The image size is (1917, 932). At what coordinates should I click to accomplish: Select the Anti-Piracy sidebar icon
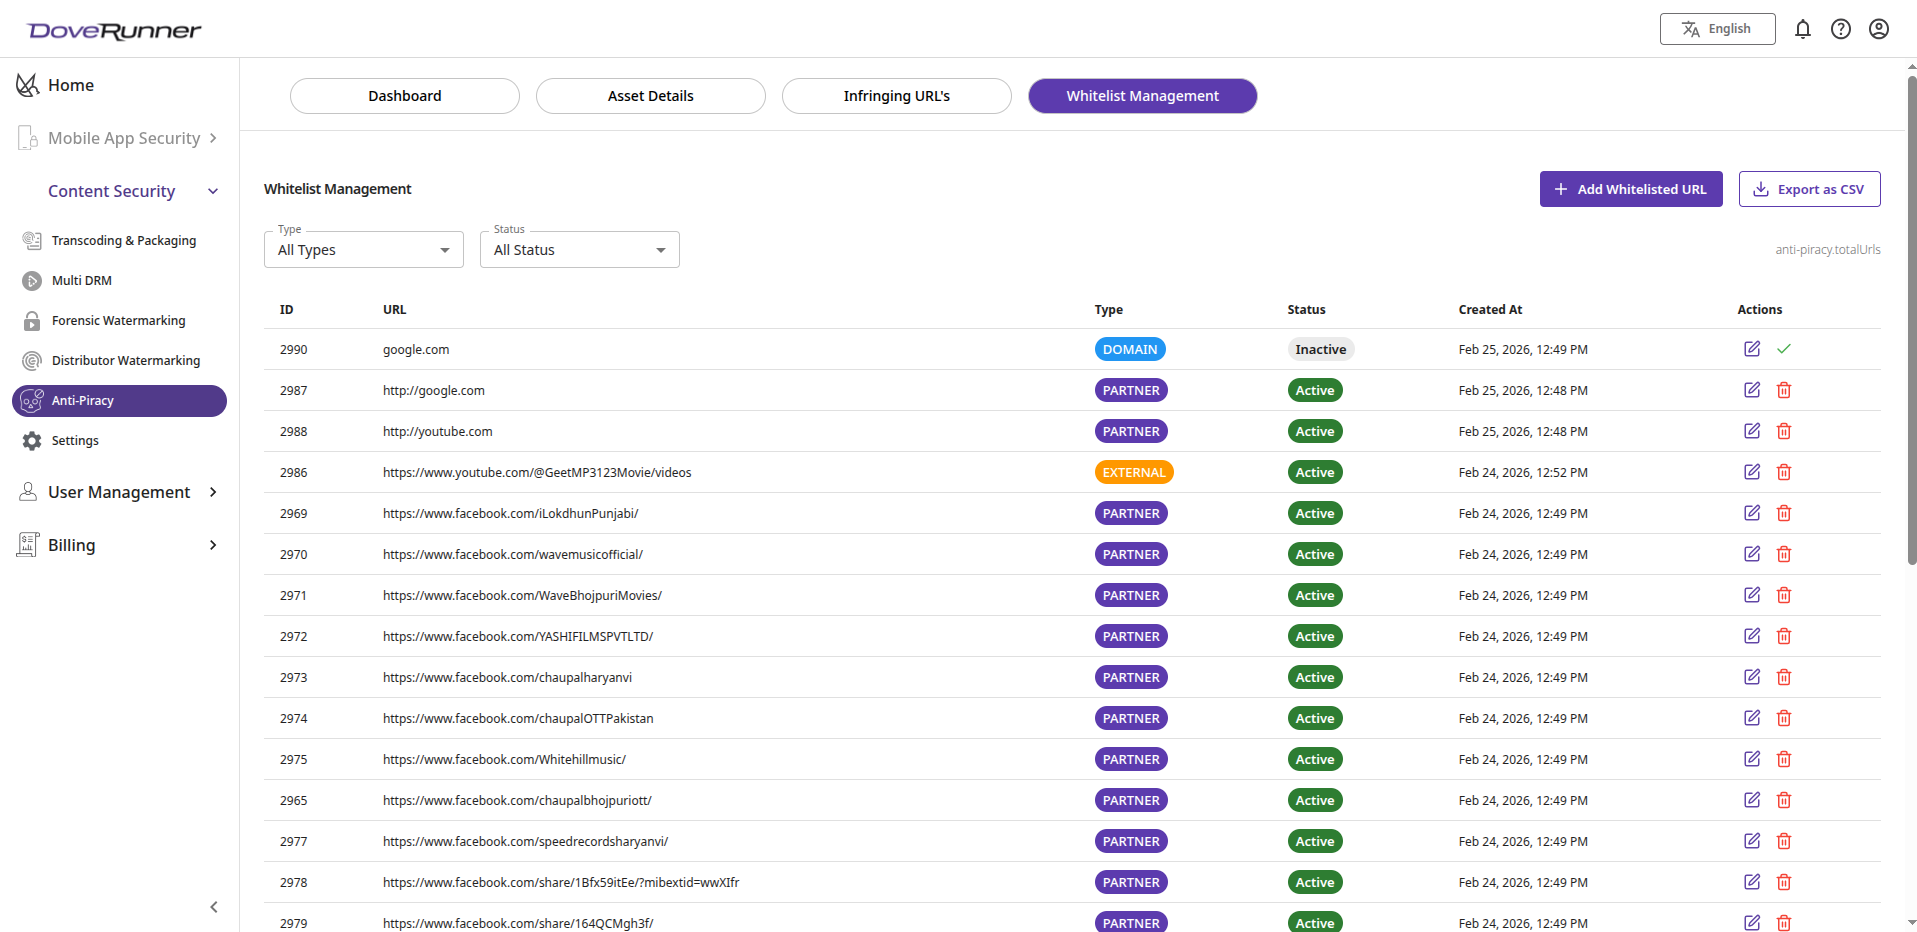pos(31,400)
